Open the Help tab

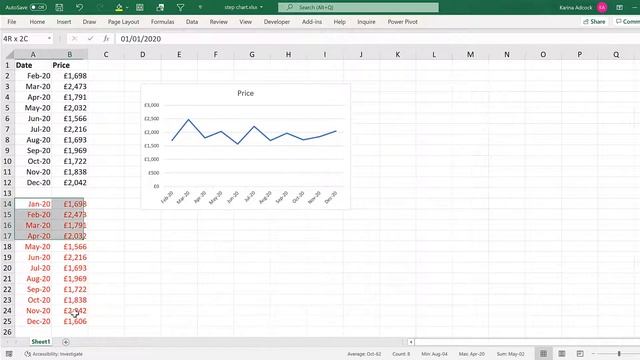pyautogui.click(x=340, y=22)
